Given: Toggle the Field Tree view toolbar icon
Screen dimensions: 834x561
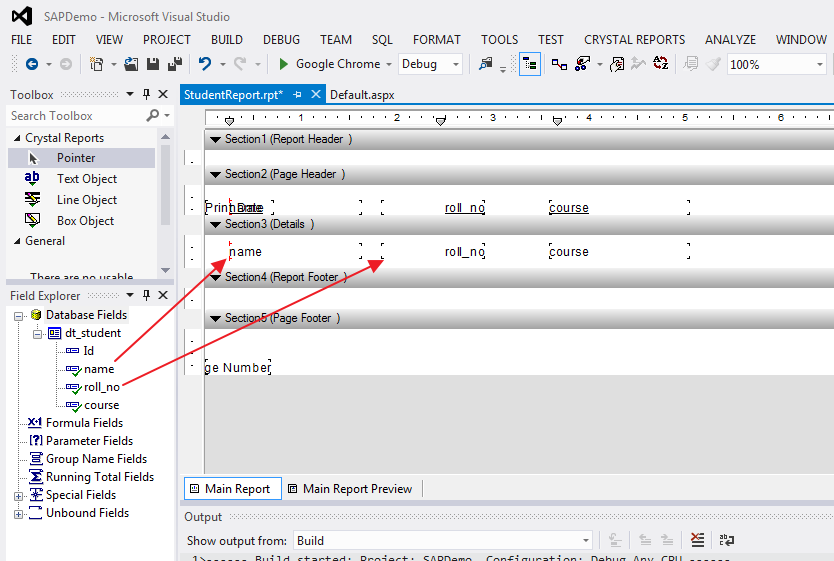Looking at the screenshot, I should pyautogui.click(x=530, y=64).
